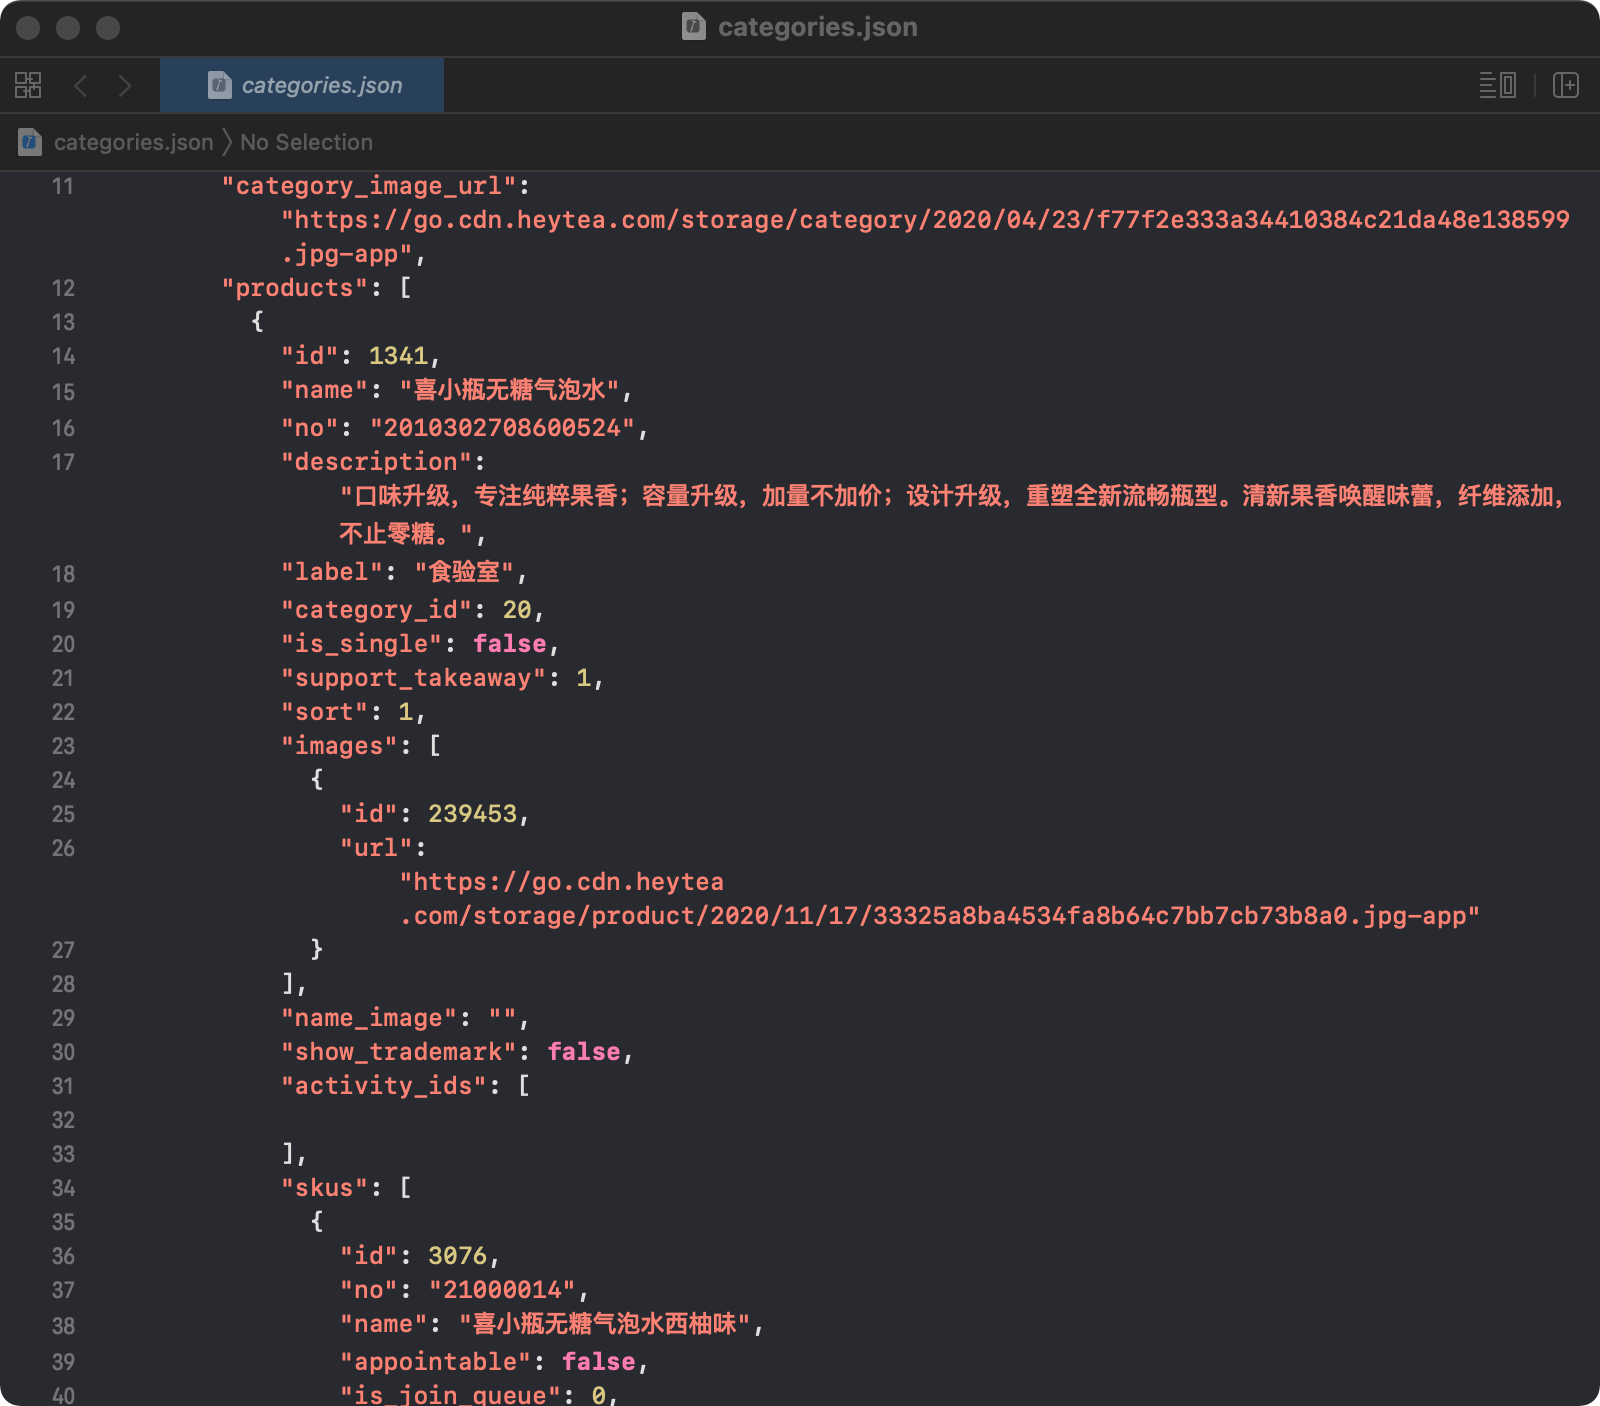Click the sku no value "21000014"
The image size is (1600, 1406).
coord(502,1290)
